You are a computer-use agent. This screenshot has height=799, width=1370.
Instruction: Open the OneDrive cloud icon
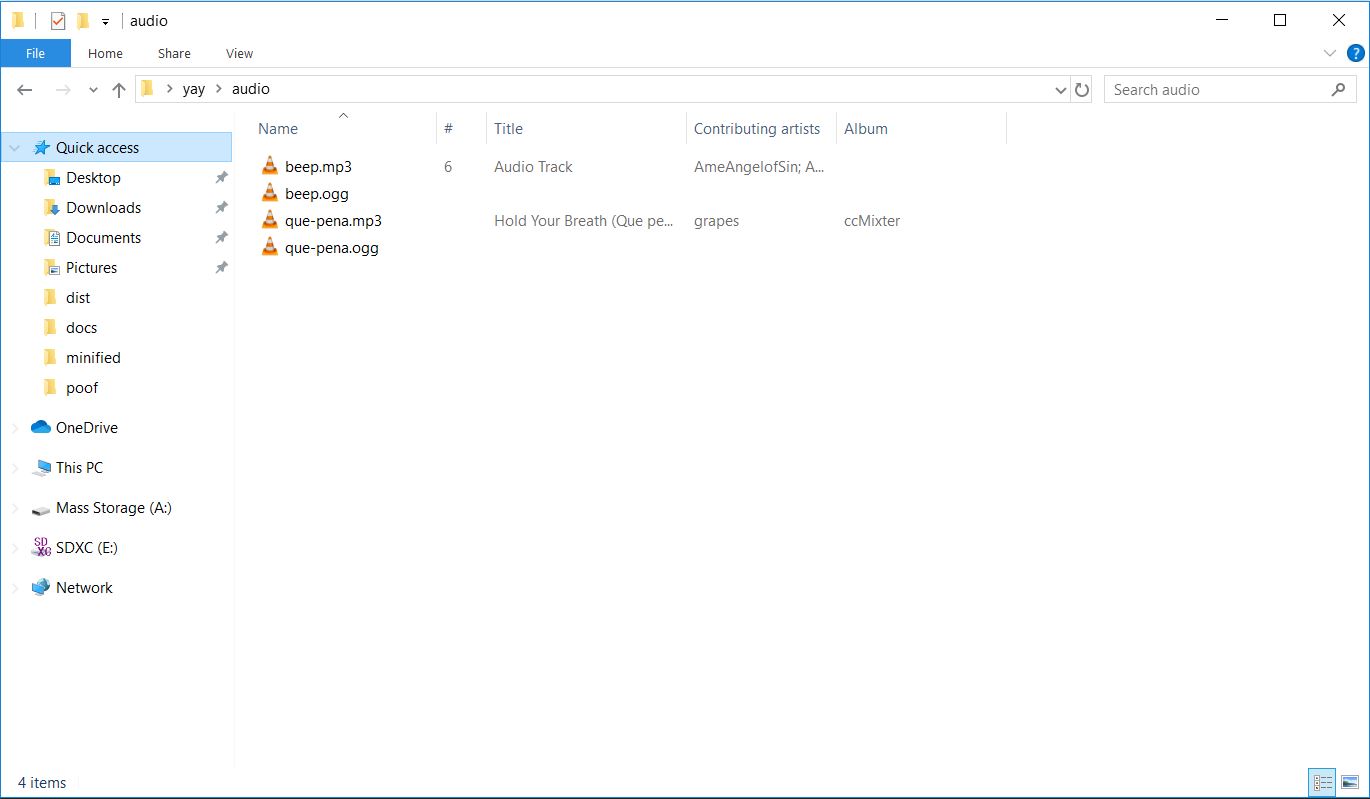click(x=41, y=428)
